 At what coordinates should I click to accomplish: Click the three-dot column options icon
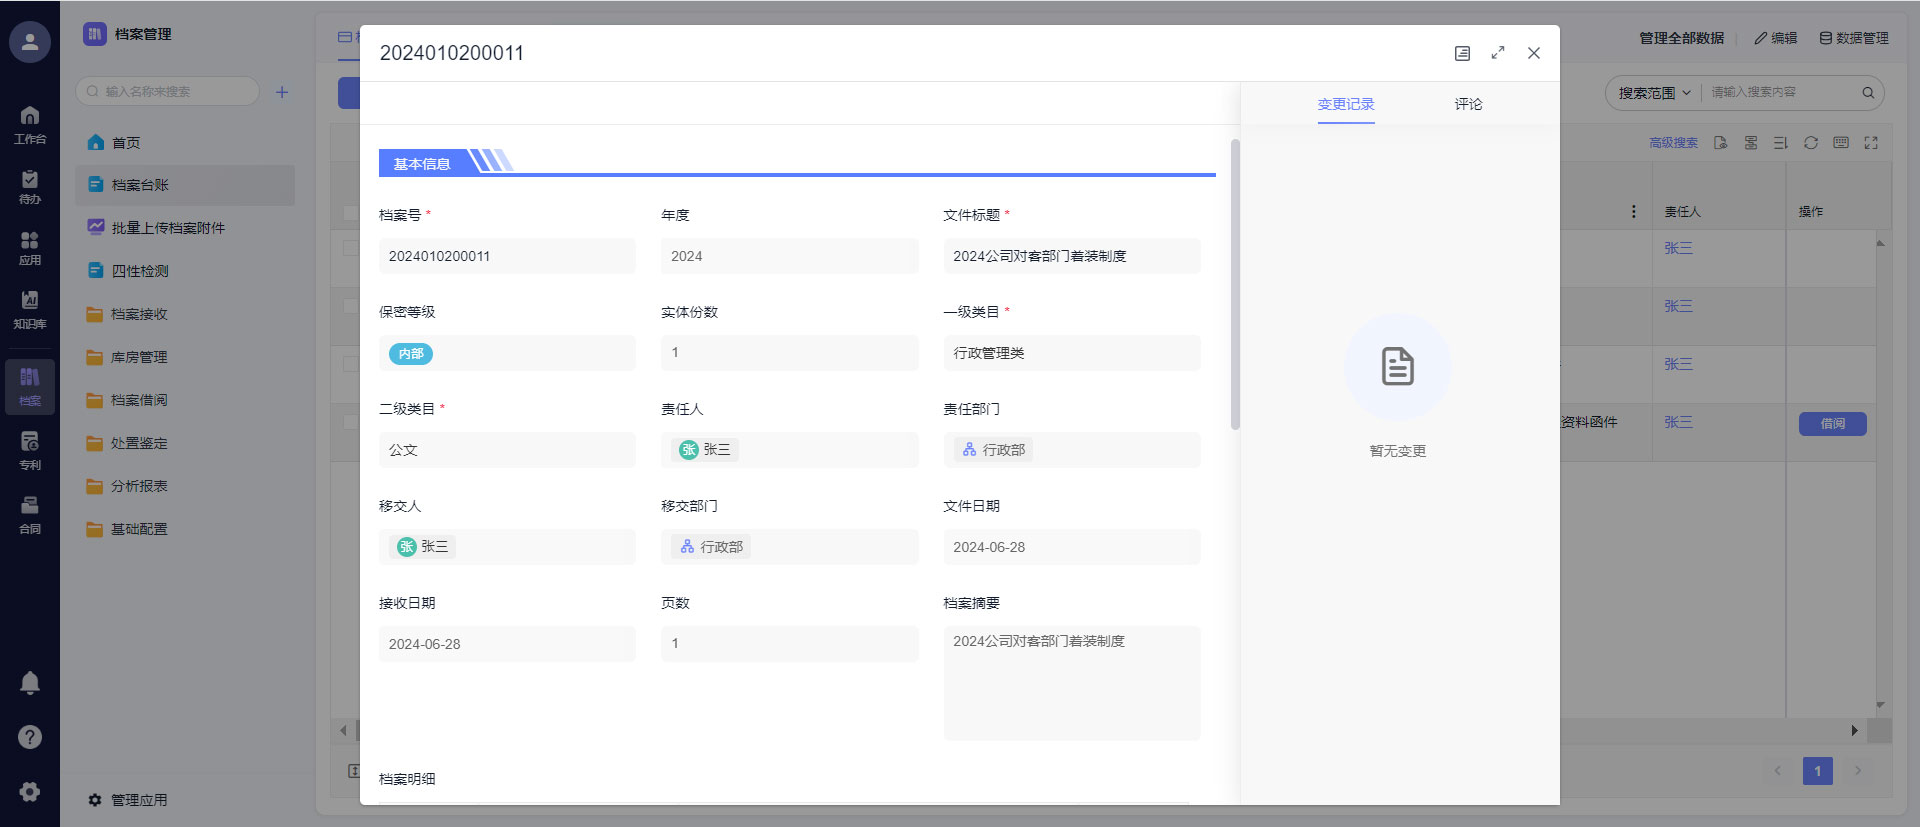[x=1633, y=212]
